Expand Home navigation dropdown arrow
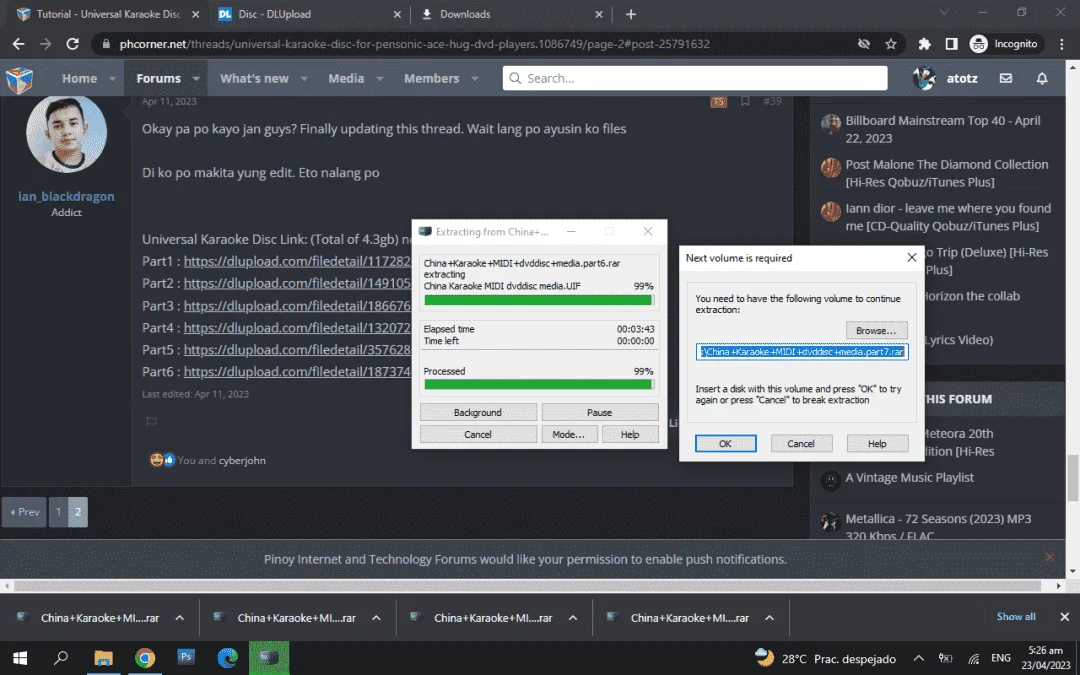The height and width of the screenshot is (675, 1080). (x=112, y=79)
